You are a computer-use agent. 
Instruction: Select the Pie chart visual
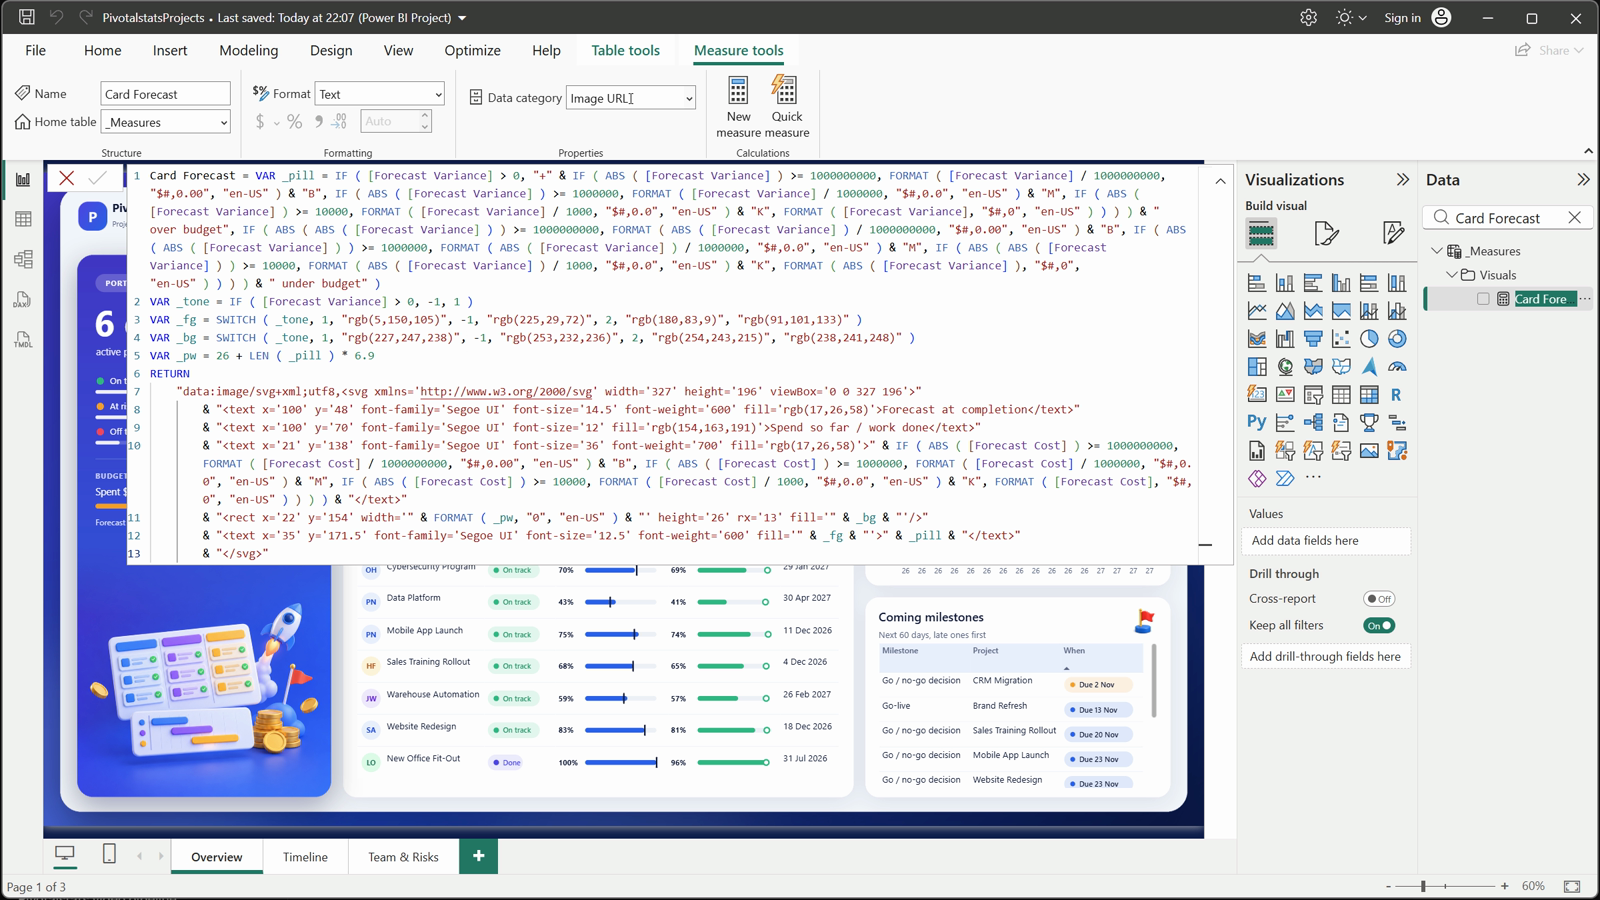tap(1369, 339)
